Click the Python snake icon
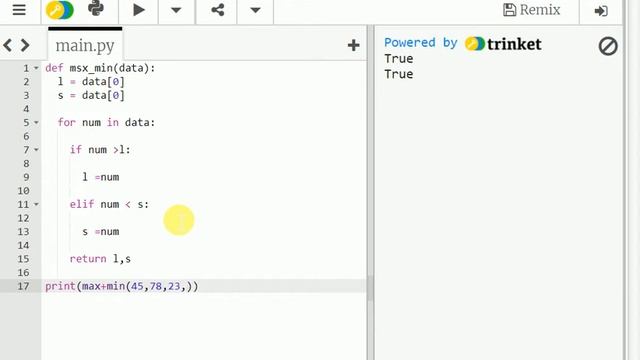The width and height of the screenshot is (640, 360). (96, 9)
